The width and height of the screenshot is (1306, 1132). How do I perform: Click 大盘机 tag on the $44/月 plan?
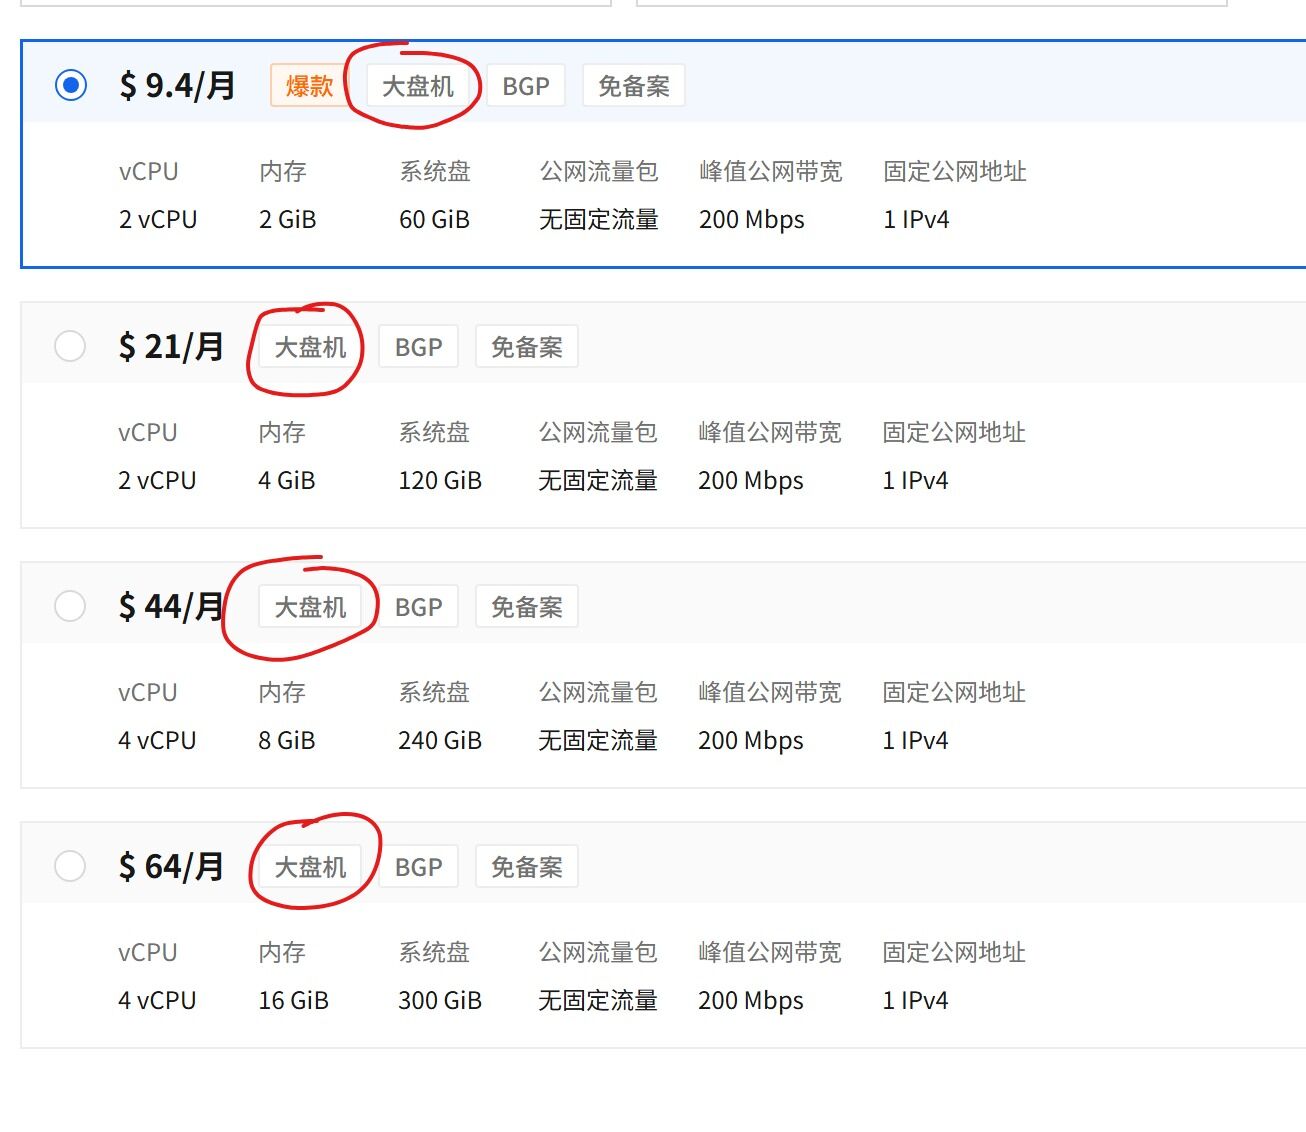[310, 607]
